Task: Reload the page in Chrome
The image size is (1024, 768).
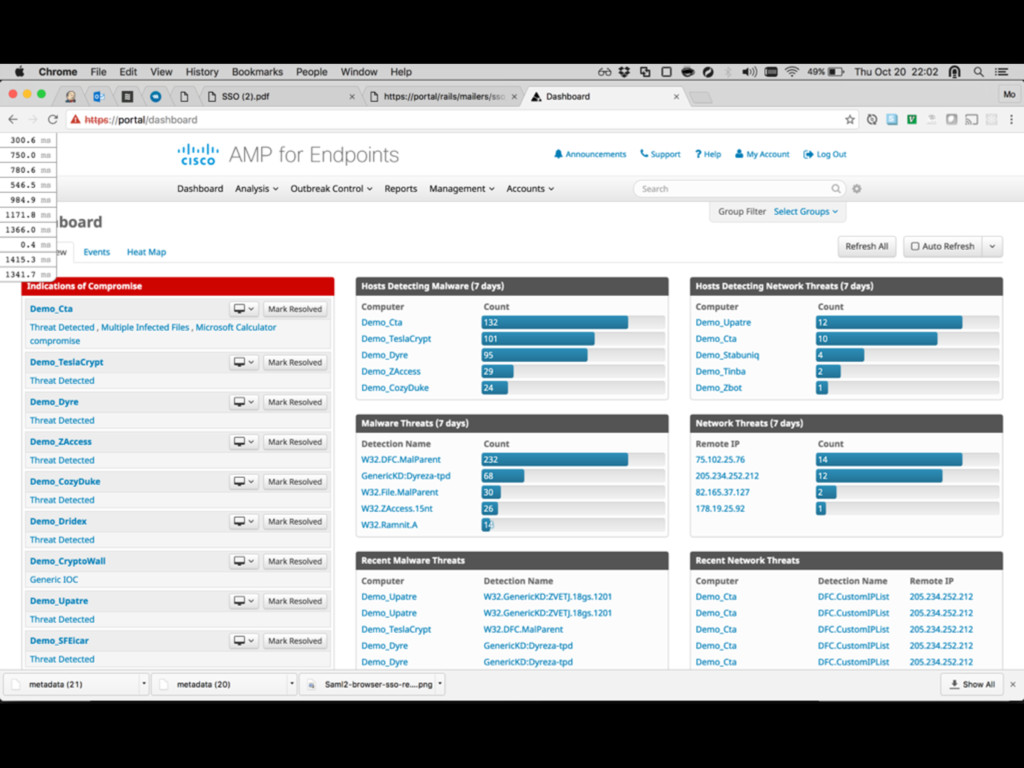Action: pyautogui.click(x=53, y=120)
